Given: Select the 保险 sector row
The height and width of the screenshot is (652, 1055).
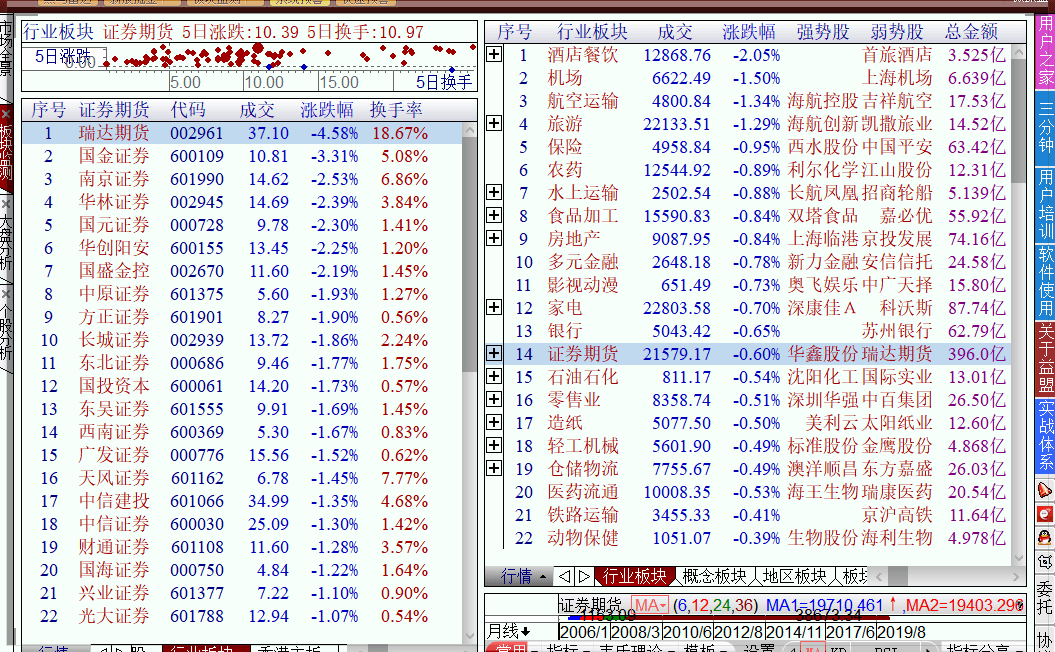Looking at the screenshot, I should coord(757,147).
